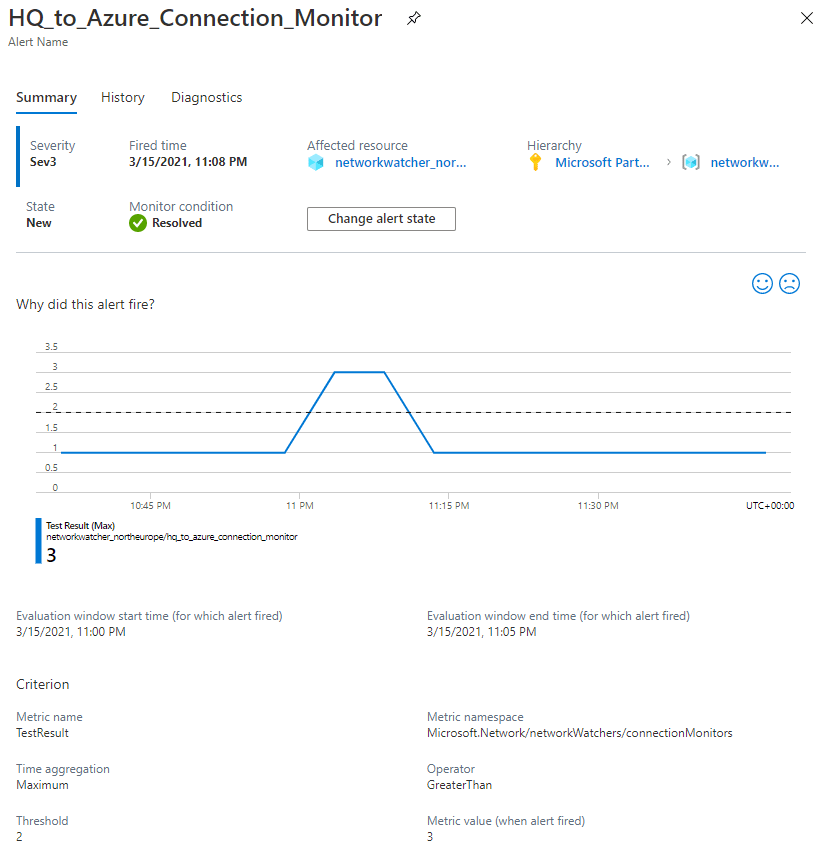The image size is (822, 861).
Task: Open the networkwatcher_nor... affected resource link
Action: click(400, 162)
